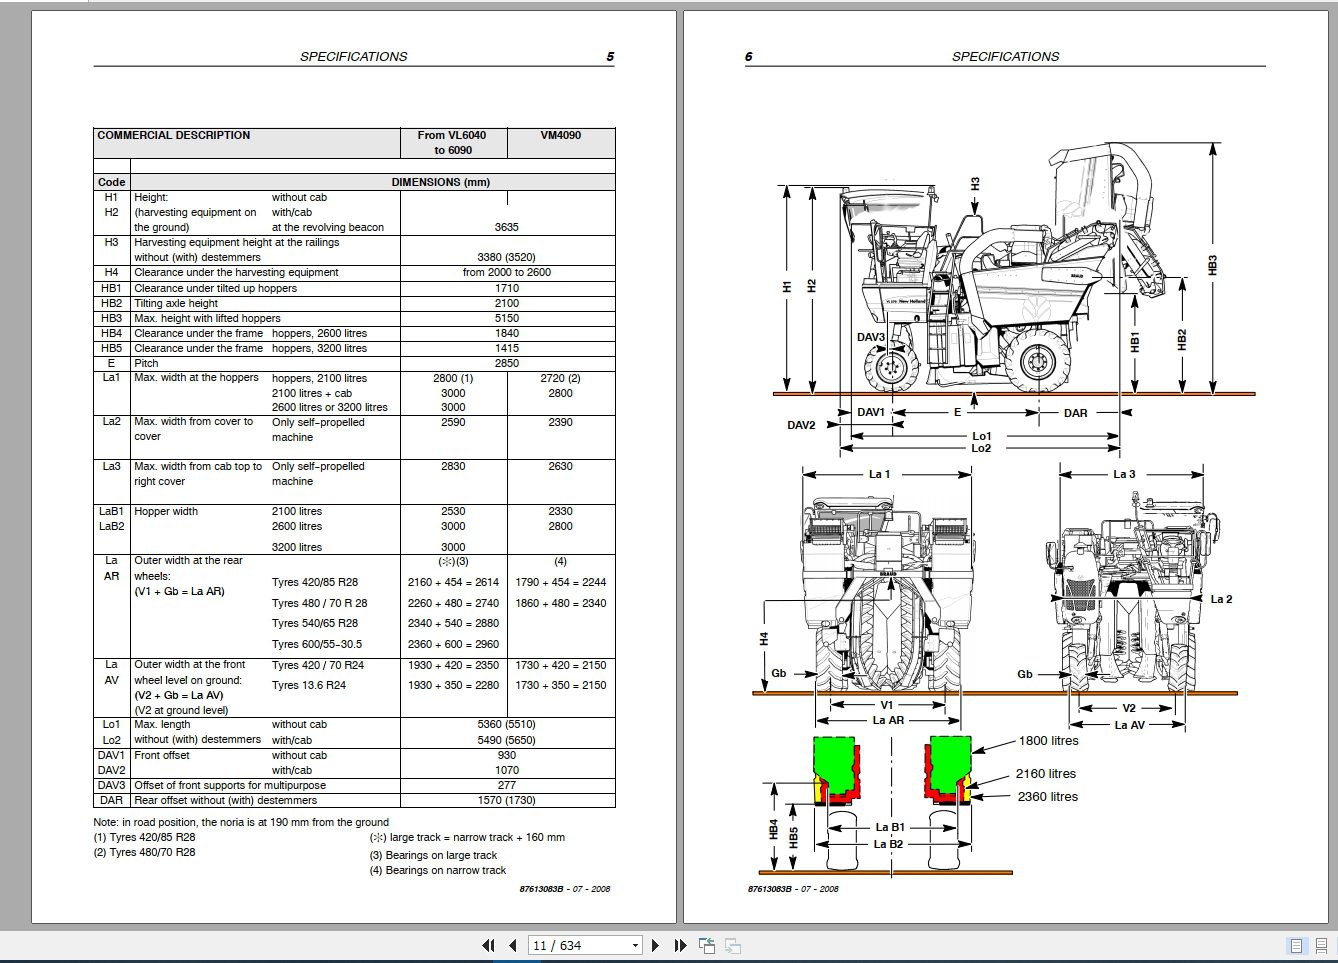Viewport: 1338px width, 963px height.
Task: Click the COMMERCIAL DESCRIPTION table header
Action: [x=174, y=135]
